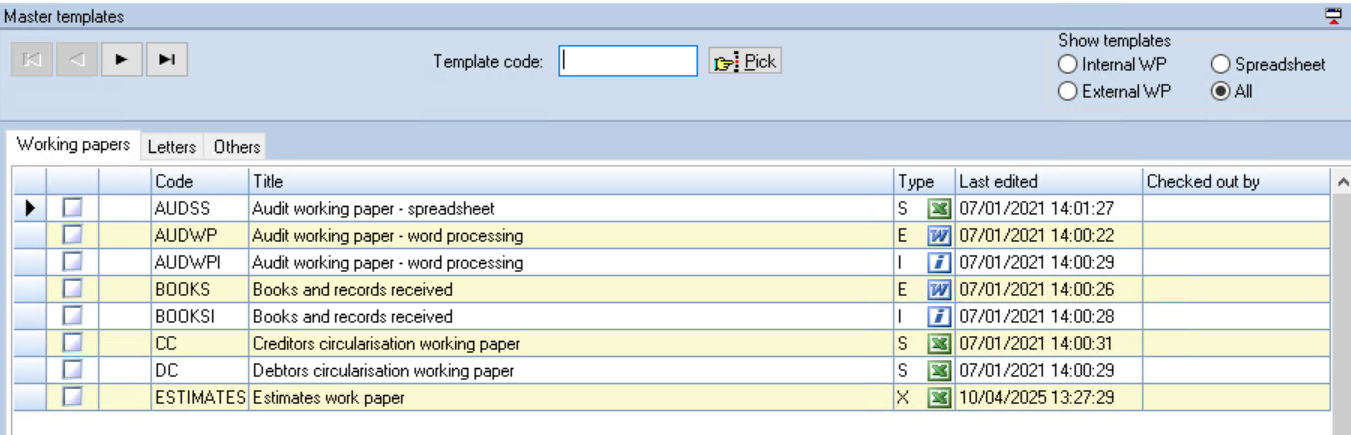
Task: Tick the checkbox for BOOKS row
Action: [72, 290]
